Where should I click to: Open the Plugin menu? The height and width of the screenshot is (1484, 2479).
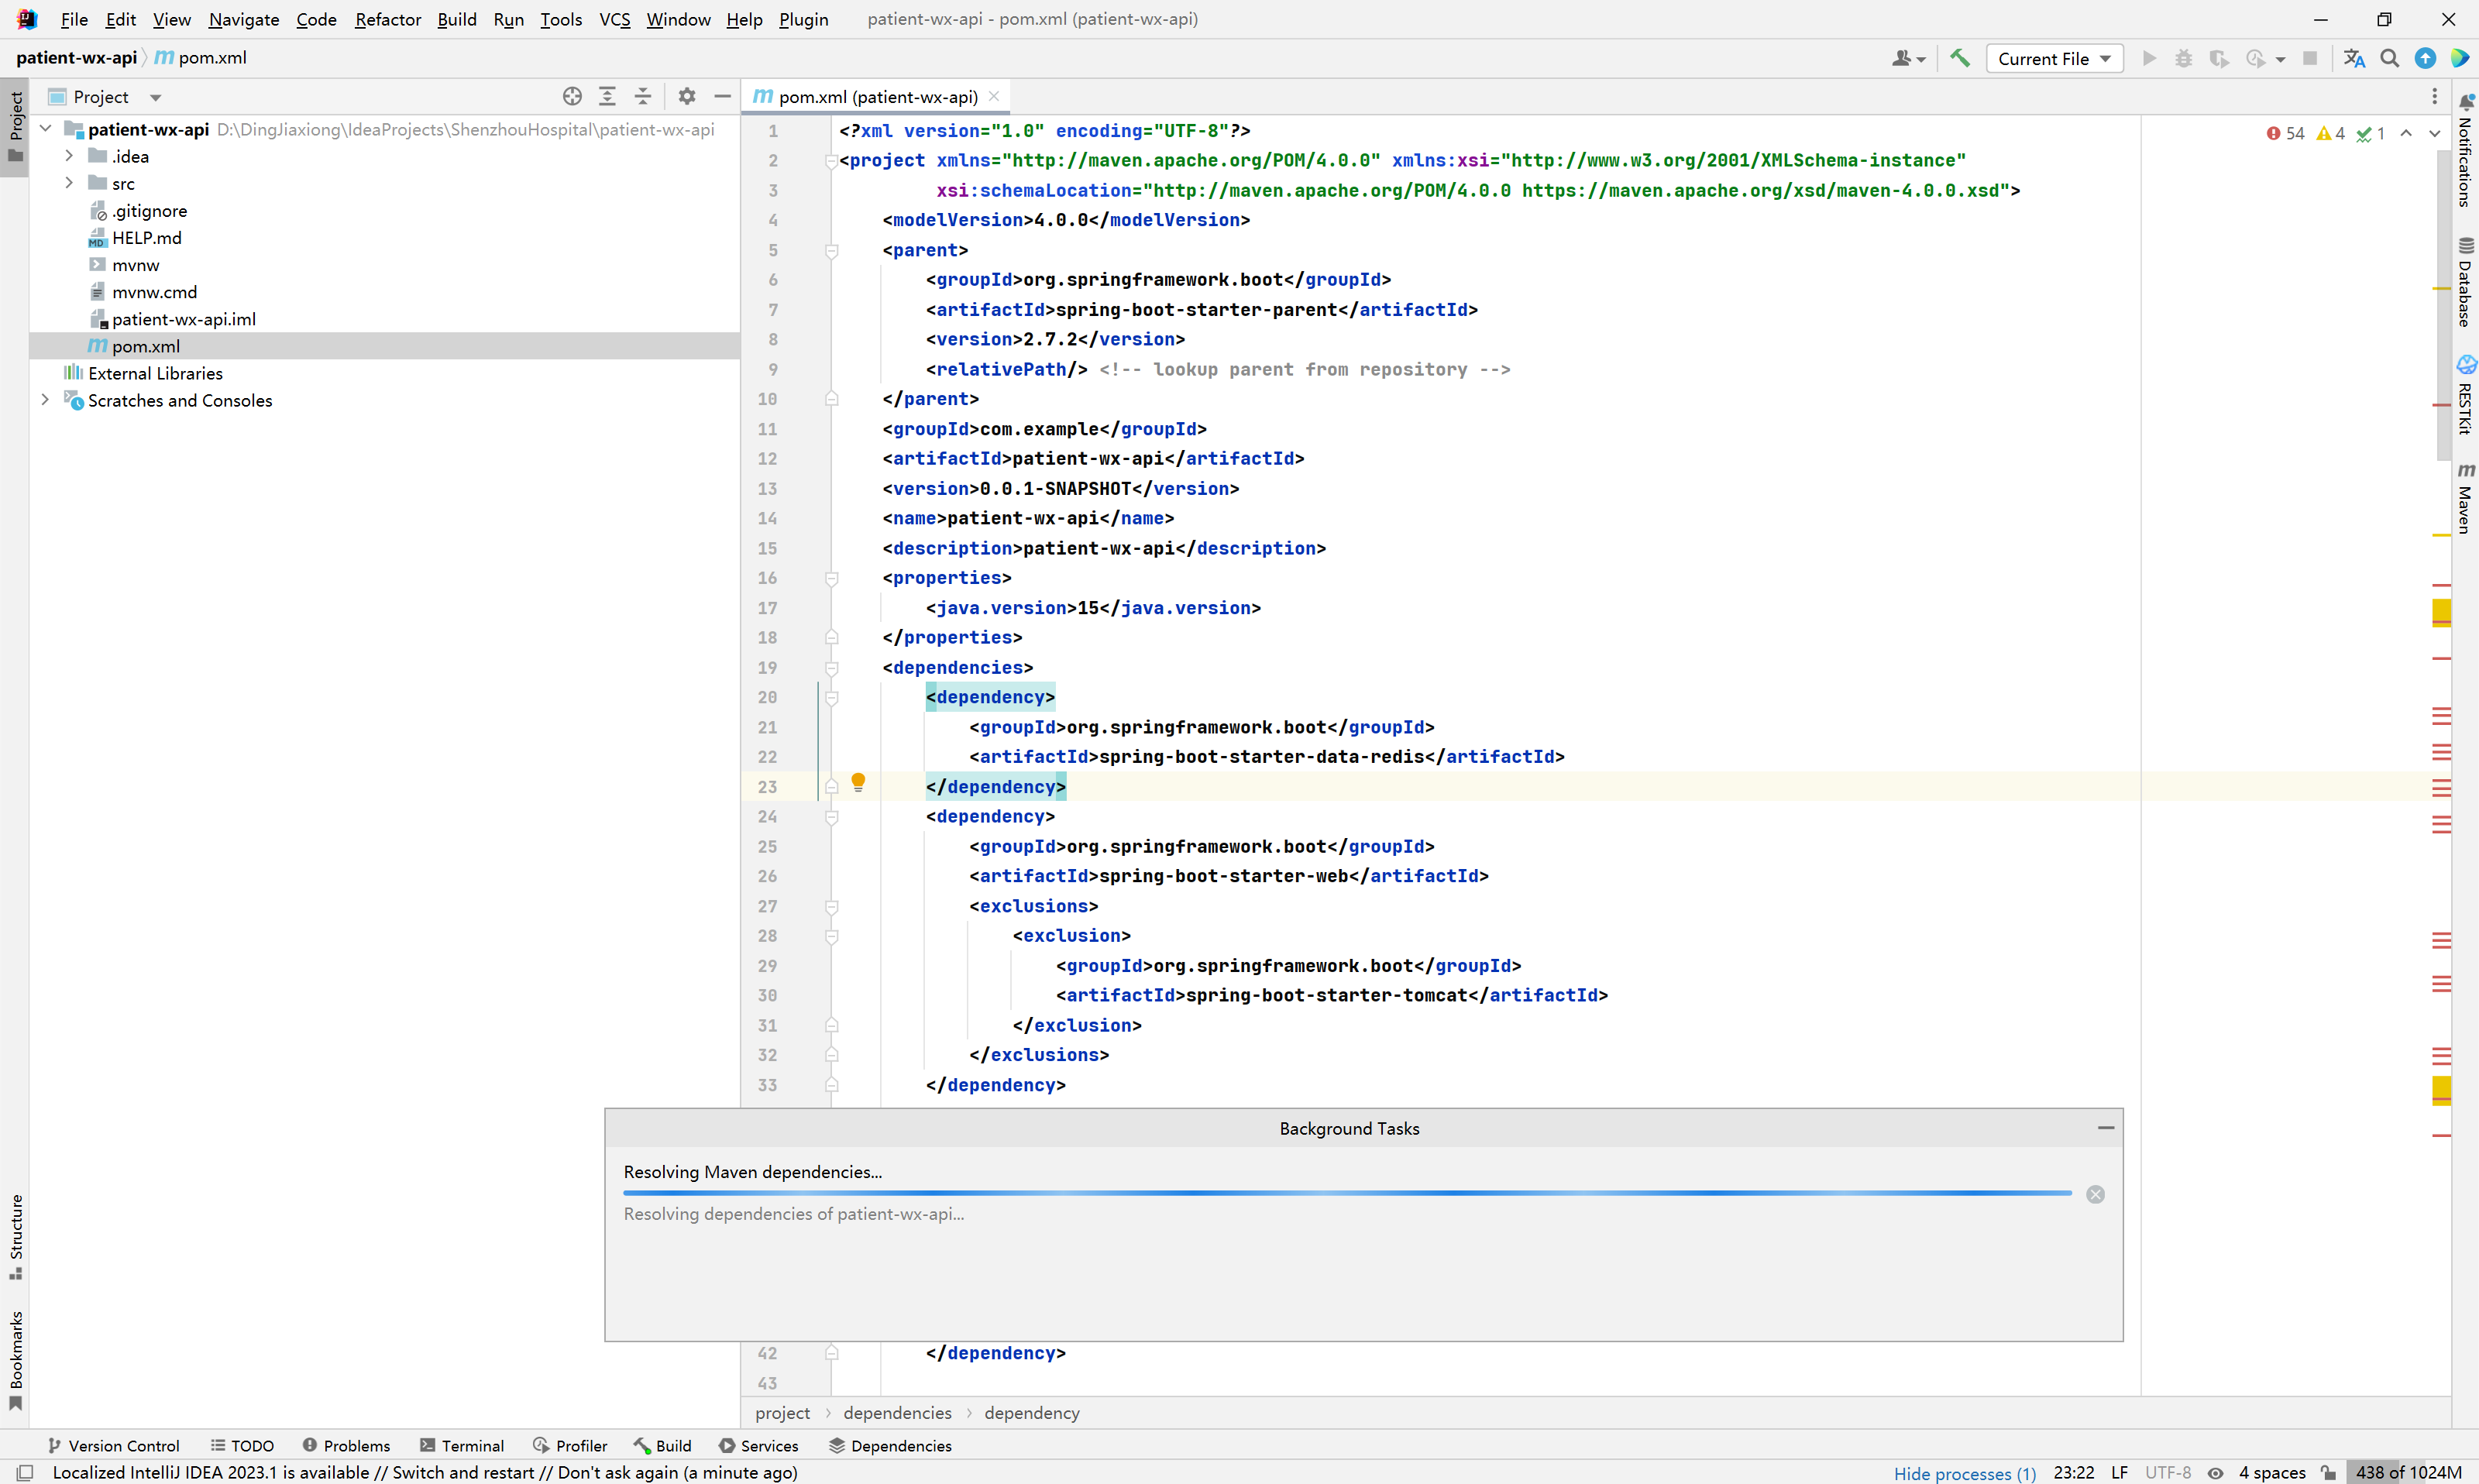(803, 19)
